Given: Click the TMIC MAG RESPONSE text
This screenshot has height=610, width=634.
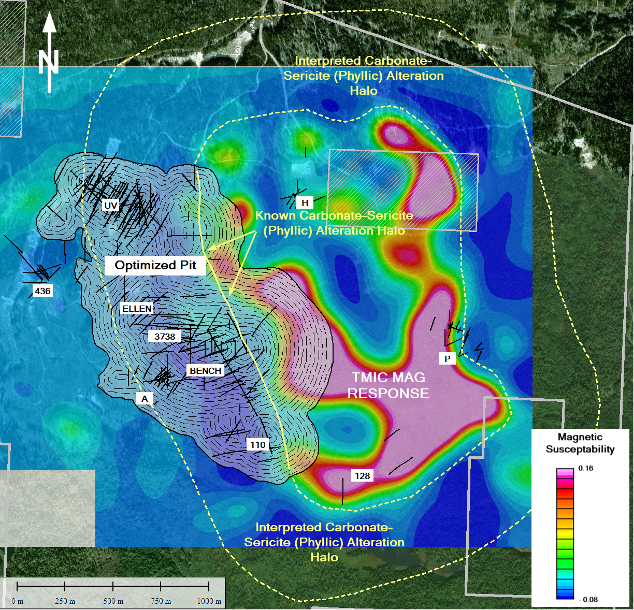Looking at the screenshot, I should (389, 386).
